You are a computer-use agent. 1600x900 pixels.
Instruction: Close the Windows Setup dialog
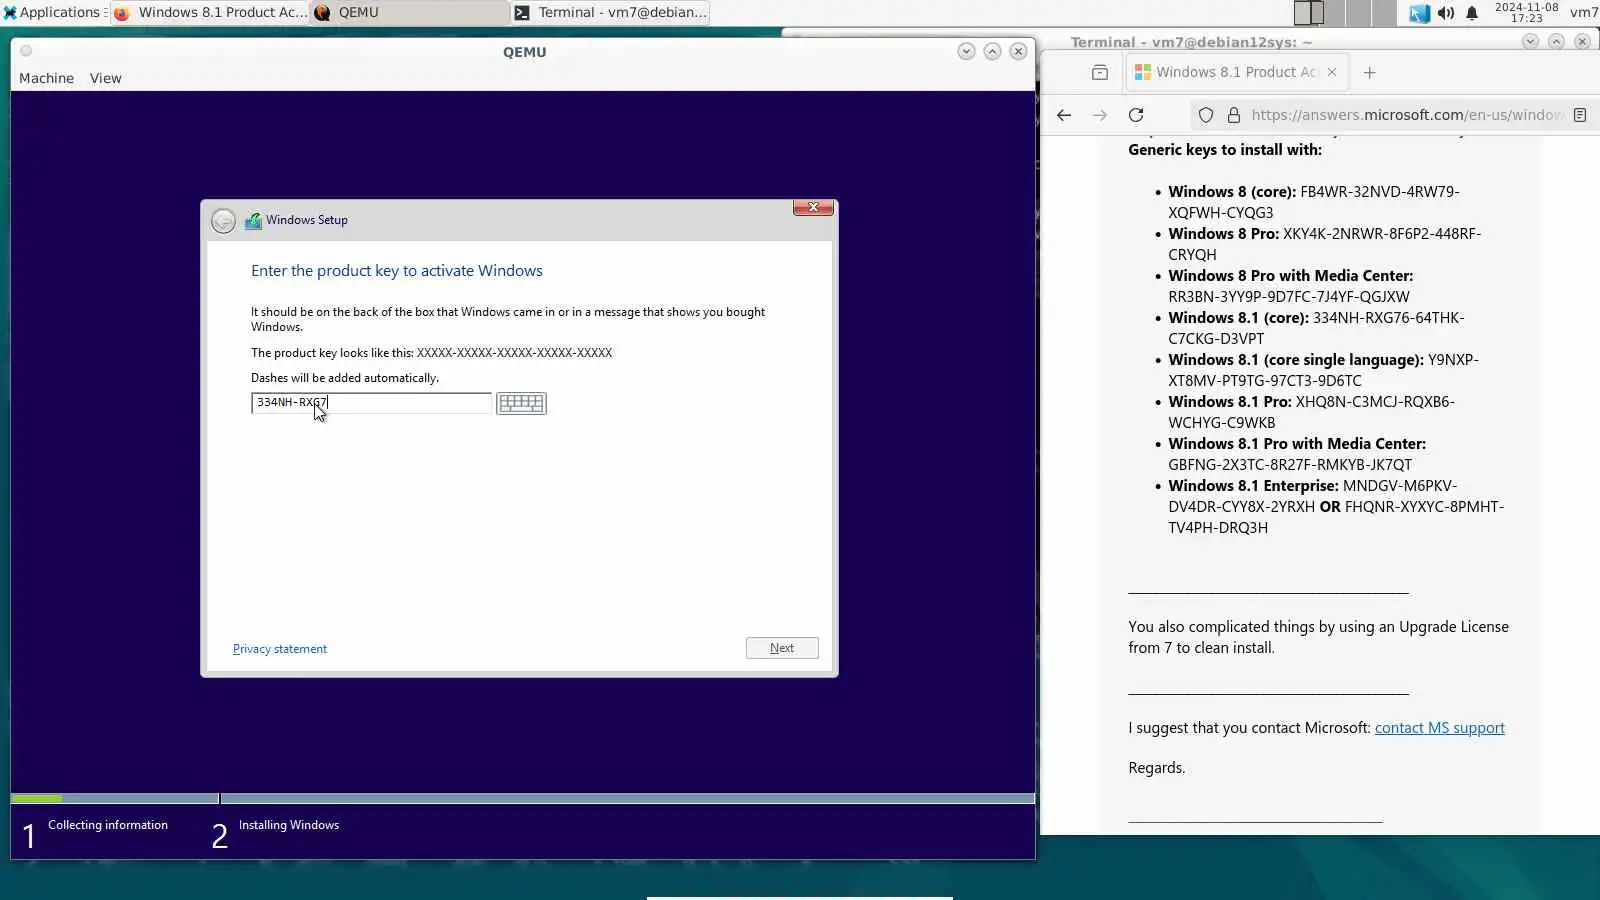813,207
